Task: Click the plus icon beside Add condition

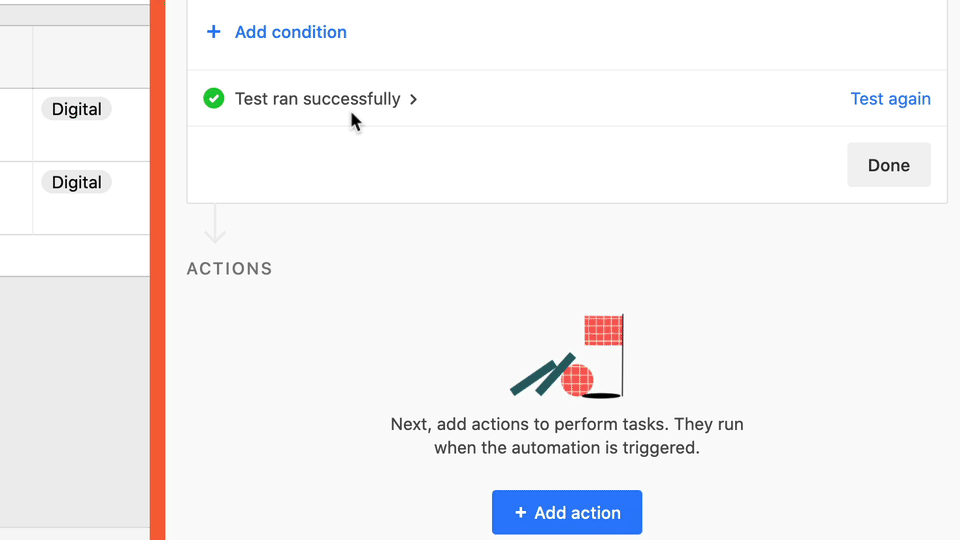Action: click(213, 32)
